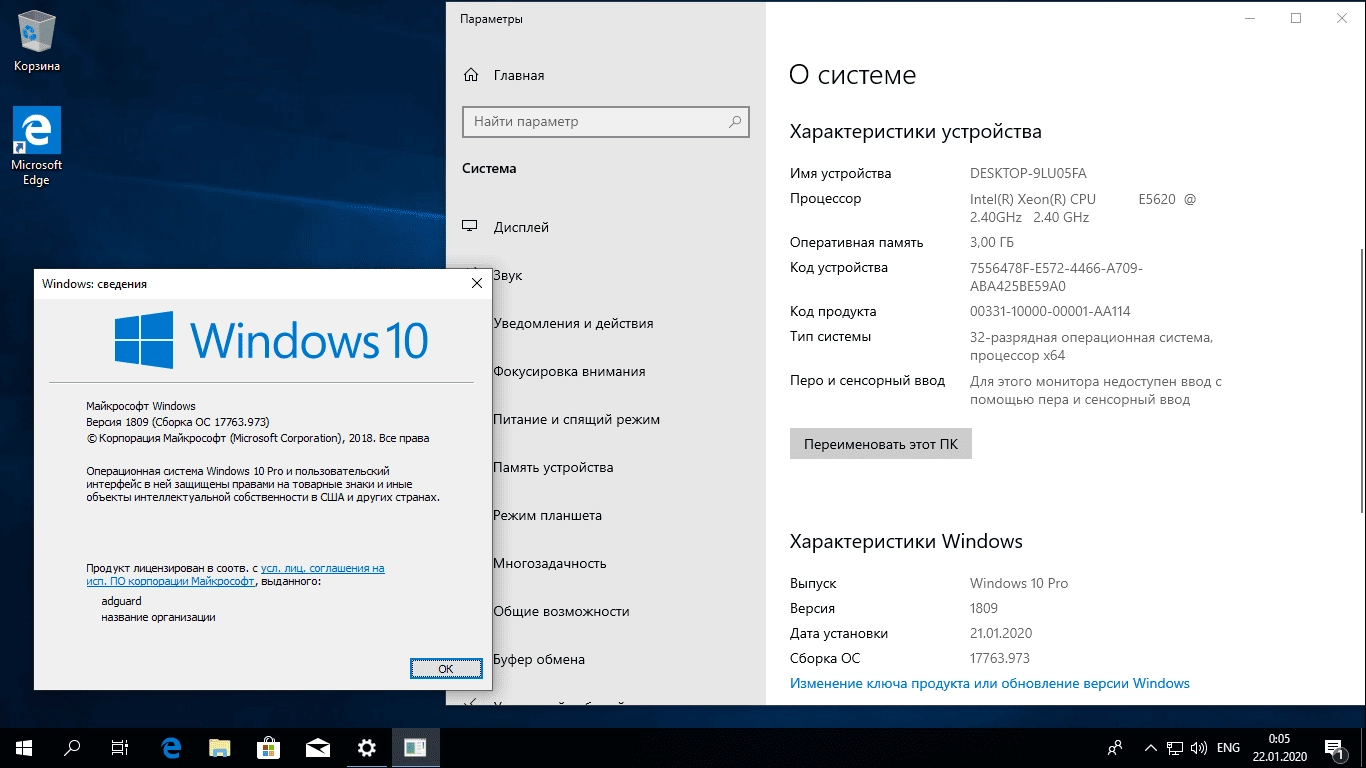Click the О системе page heading
This screenshot has width=1366, height=768.
pos(853,75)
